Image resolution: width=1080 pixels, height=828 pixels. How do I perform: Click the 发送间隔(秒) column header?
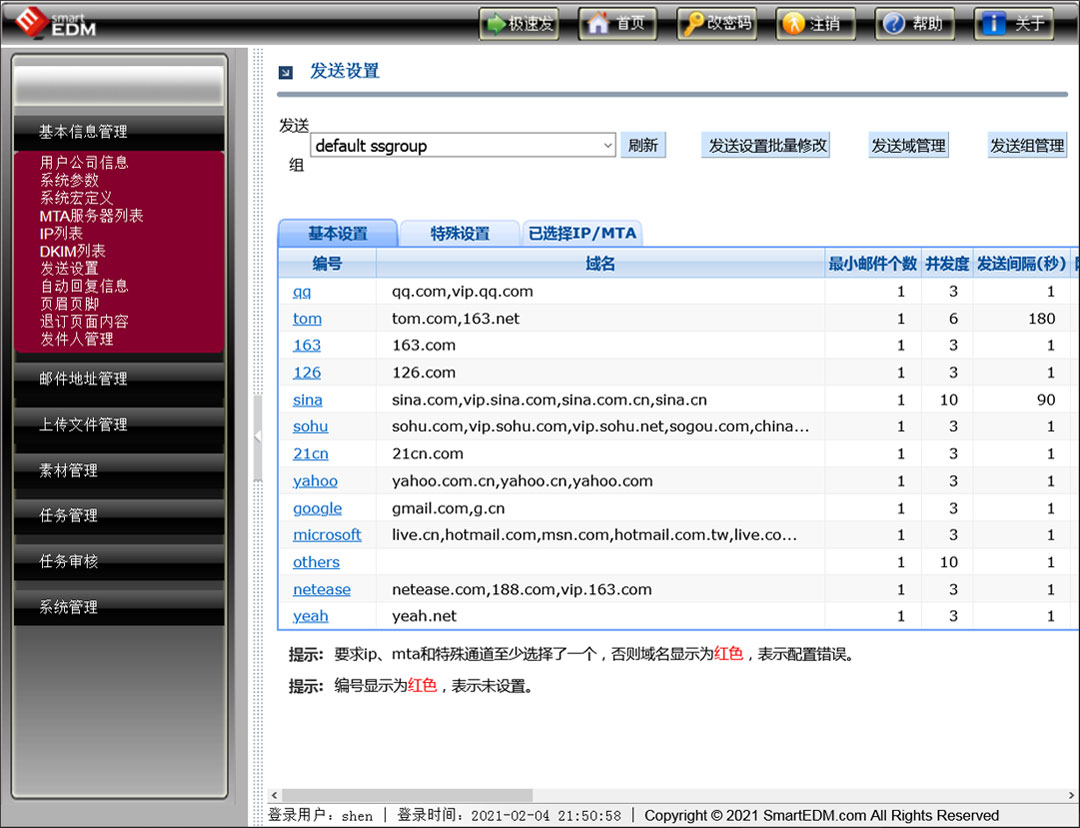pos(1021,263)
